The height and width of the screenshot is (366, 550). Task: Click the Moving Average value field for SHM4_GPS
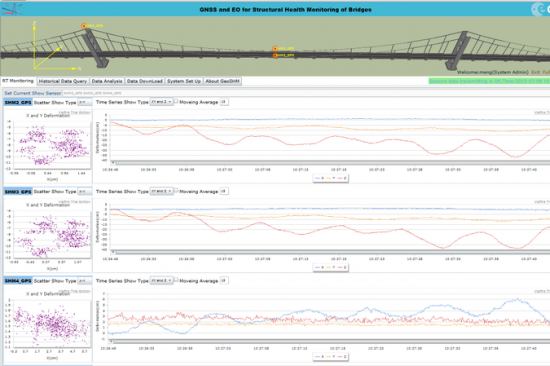224,280
